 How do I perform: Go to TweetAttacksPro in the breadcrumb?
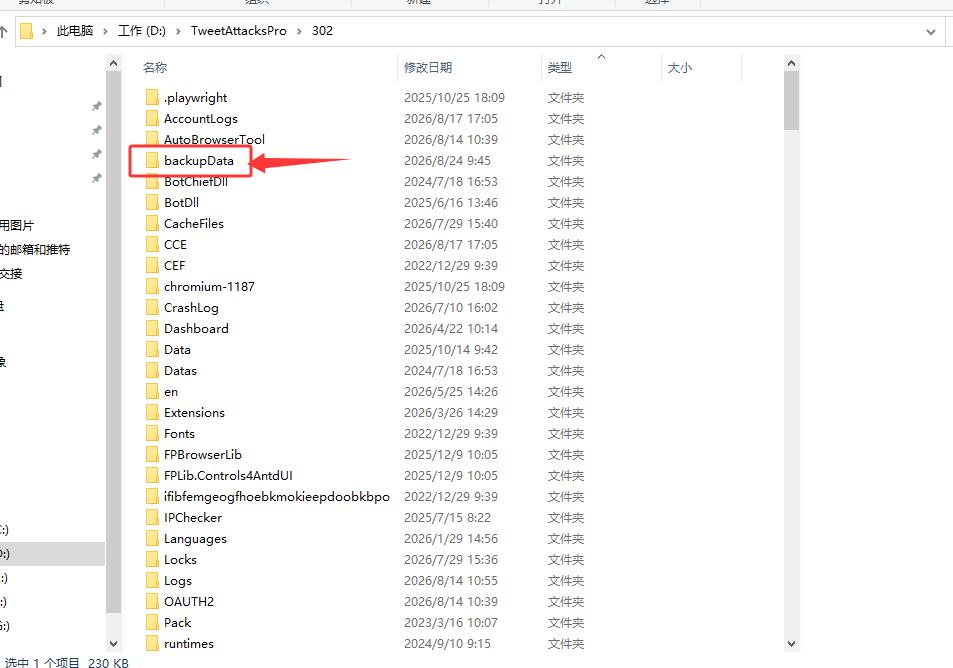pos(238,31)
